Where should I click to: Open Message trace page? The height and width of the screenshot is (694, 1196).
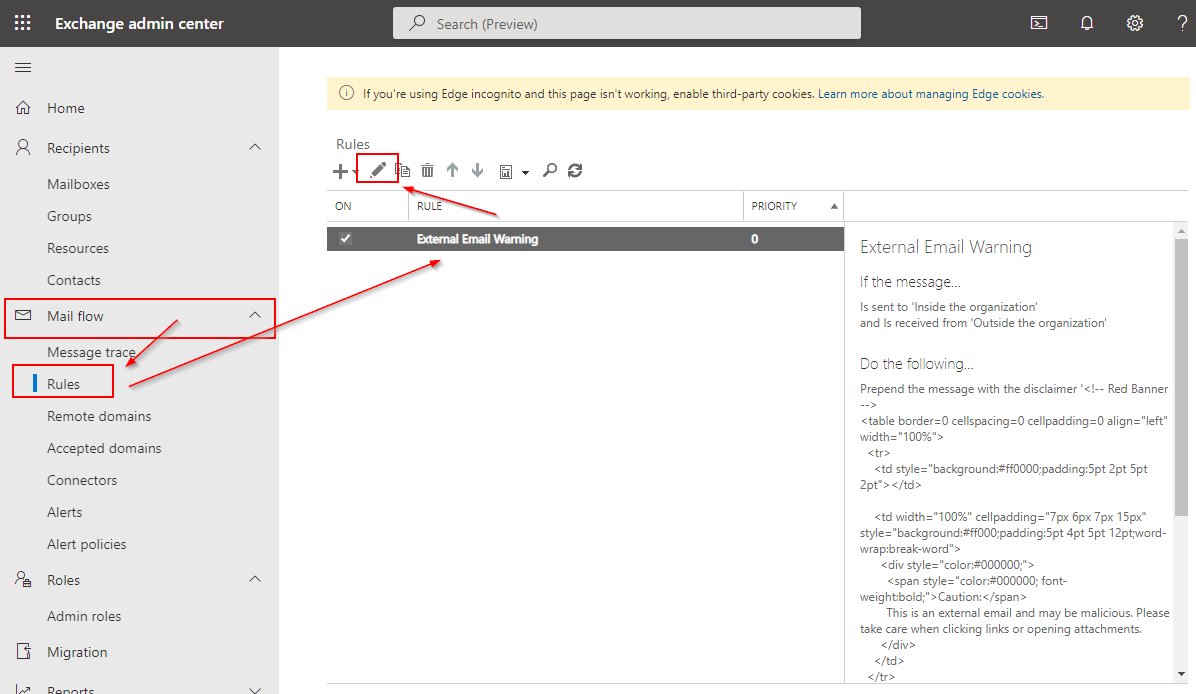[92, 352]
